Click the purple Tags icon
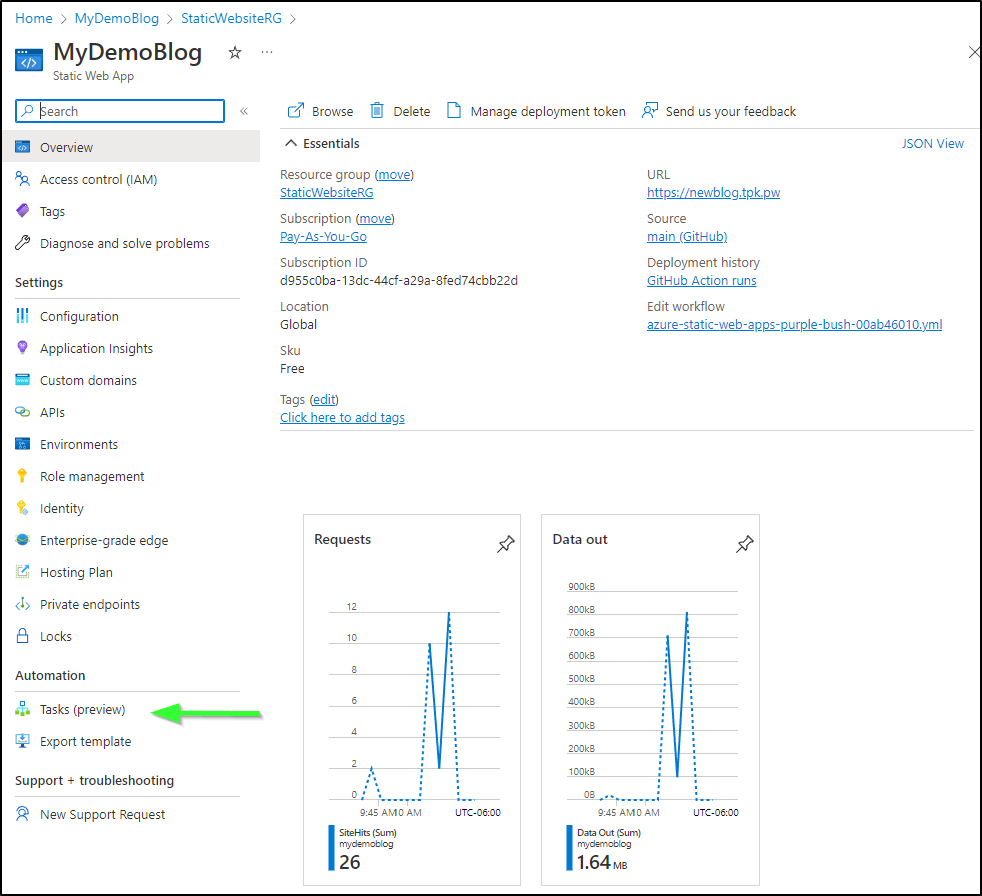982x896 pixels. pos(23,210)
